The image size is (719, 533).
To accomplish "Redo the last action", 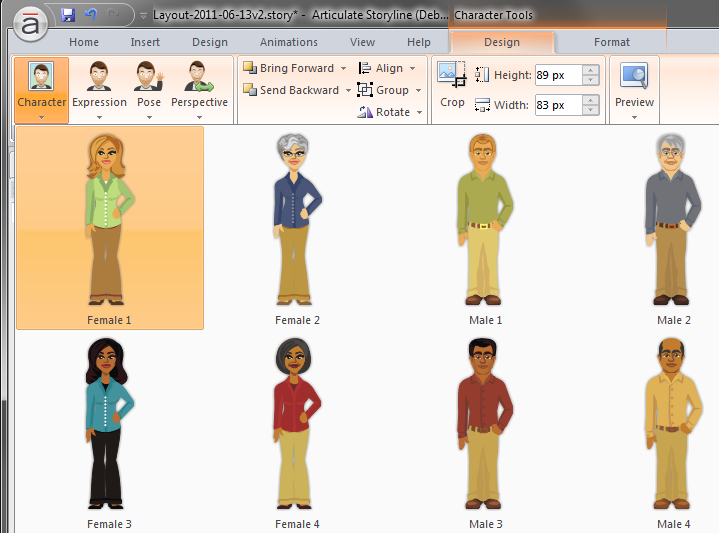I will pyautogui.click(x=113, y=15).
